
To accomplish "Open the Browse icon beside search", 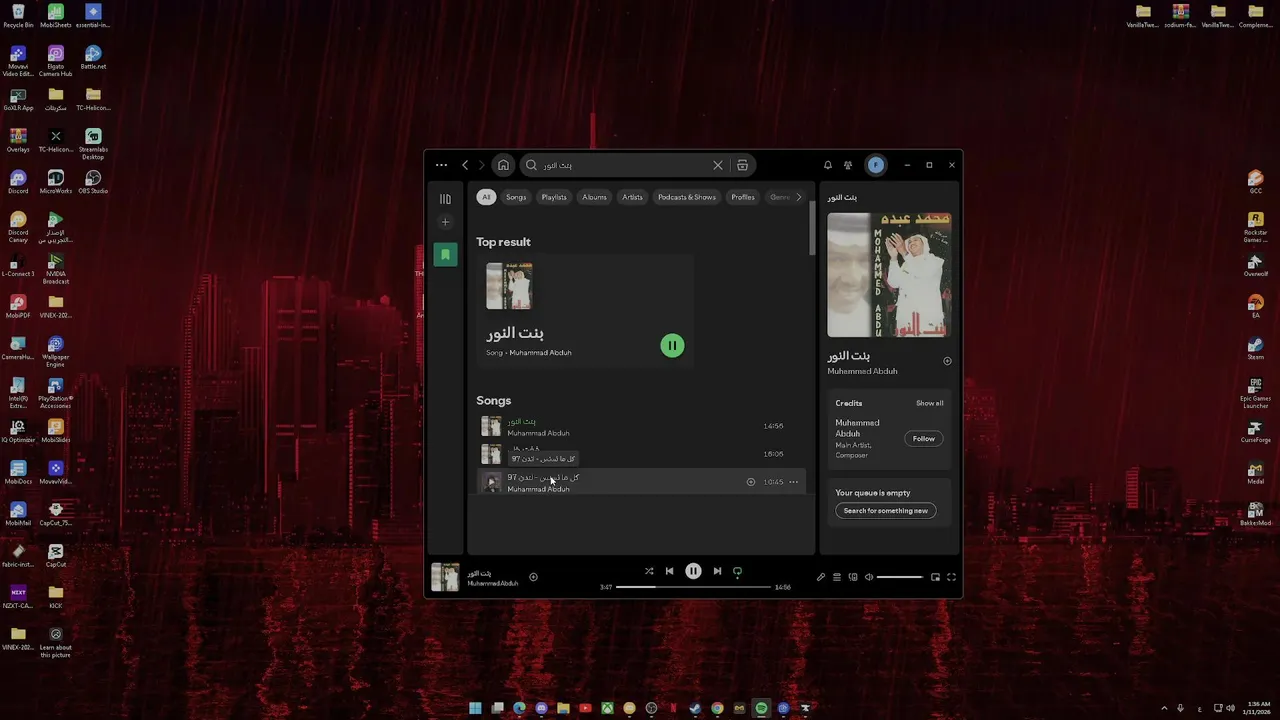I will click(742, 165).
